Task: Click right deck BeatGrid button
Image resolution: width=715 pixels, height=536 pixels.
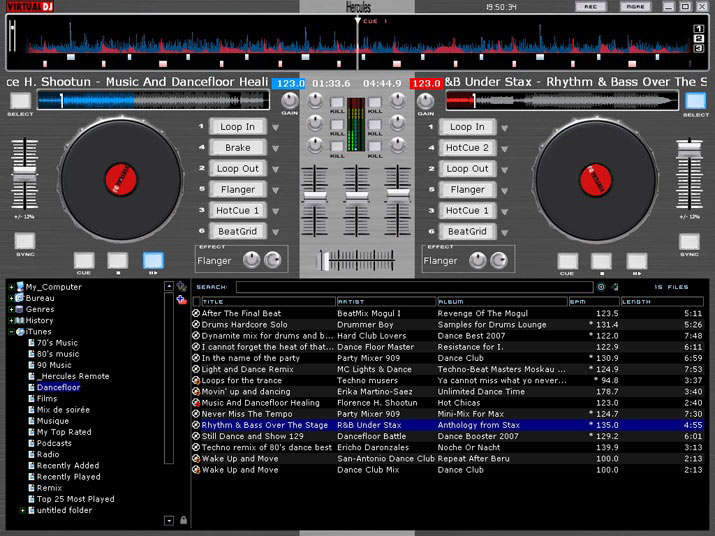Action: point(467,232)
